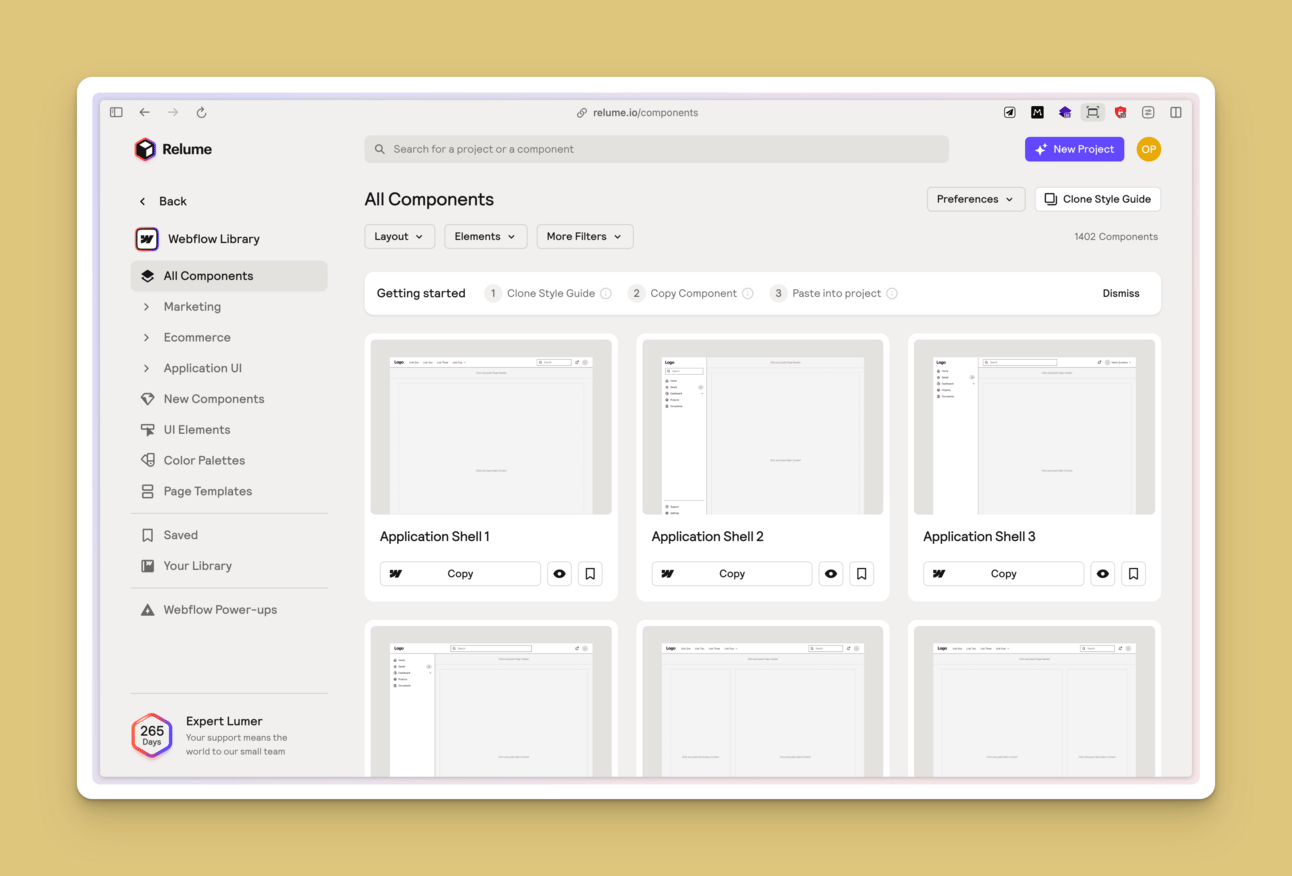1292x876 pixels.
Task: Copy Application Shell 2 component
Action: pos(732,574)
